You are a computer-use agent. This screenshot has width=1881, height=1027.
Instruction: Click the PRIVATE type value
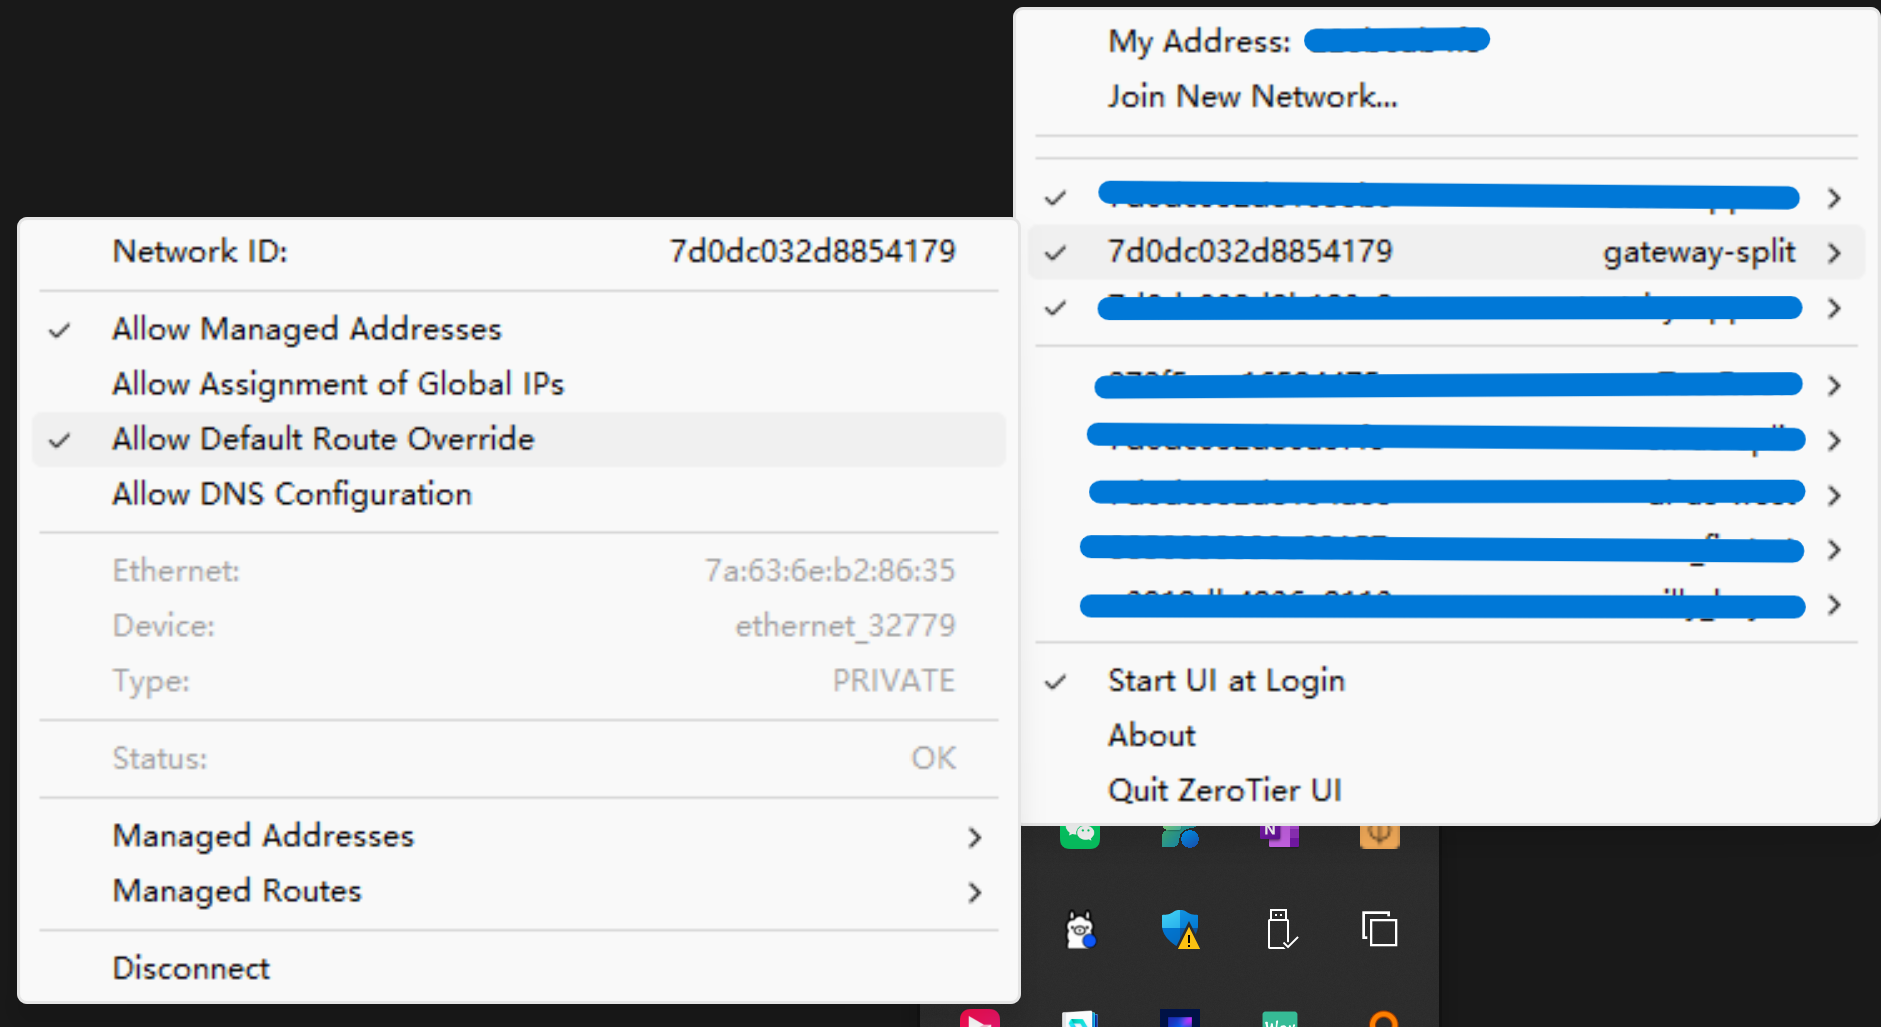(893, 681)
